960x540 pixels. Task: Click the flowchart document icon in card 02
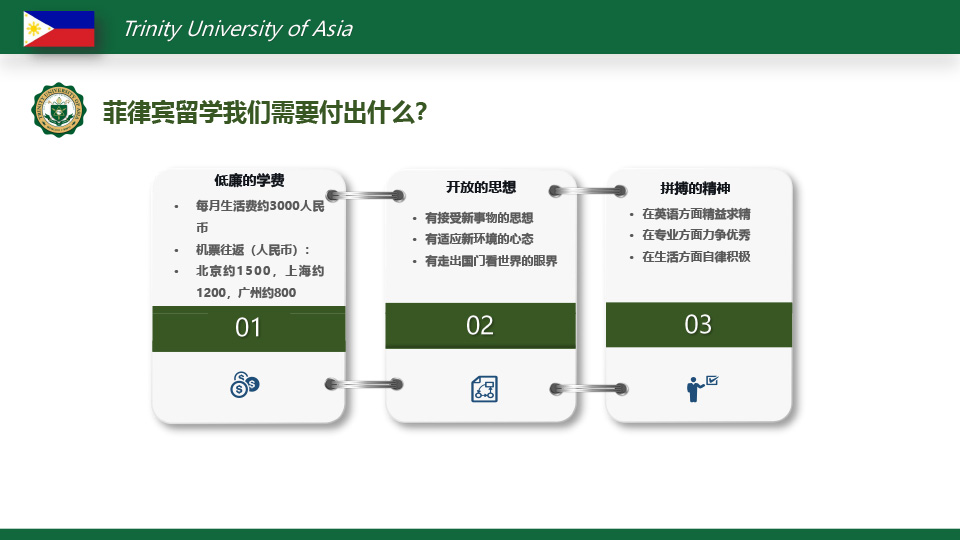coord(484,389)
